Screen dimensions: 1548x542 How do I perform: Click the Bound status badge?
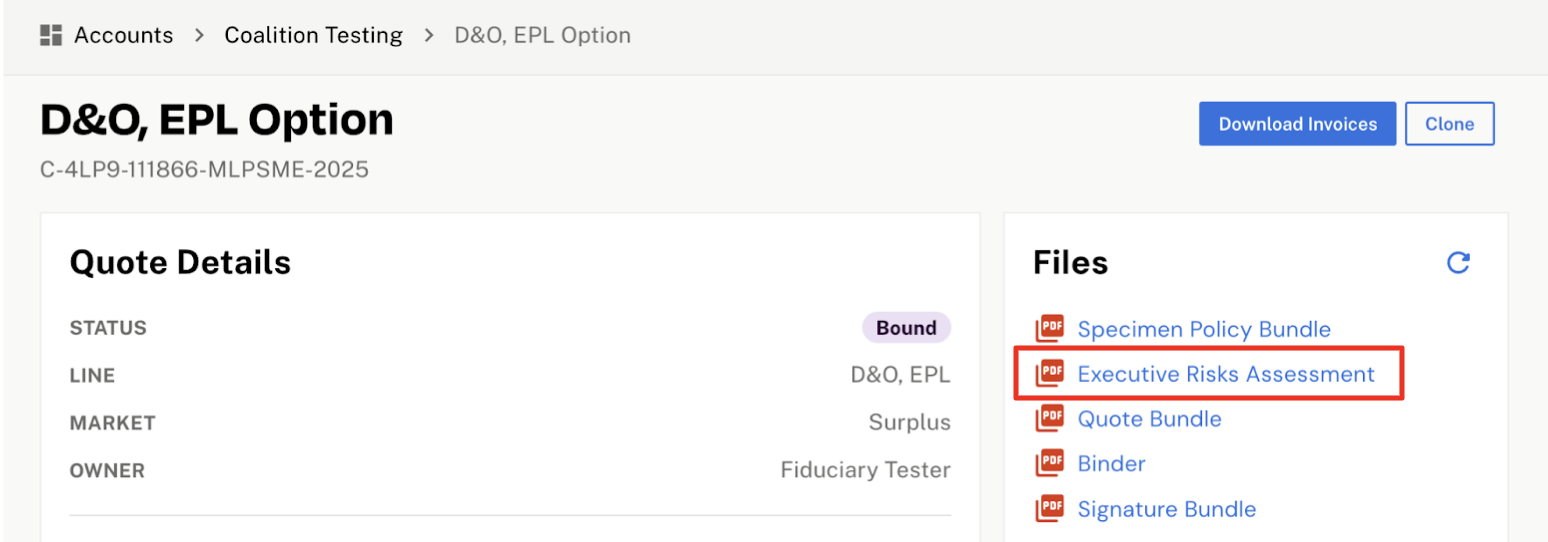[x=906, y=328]
